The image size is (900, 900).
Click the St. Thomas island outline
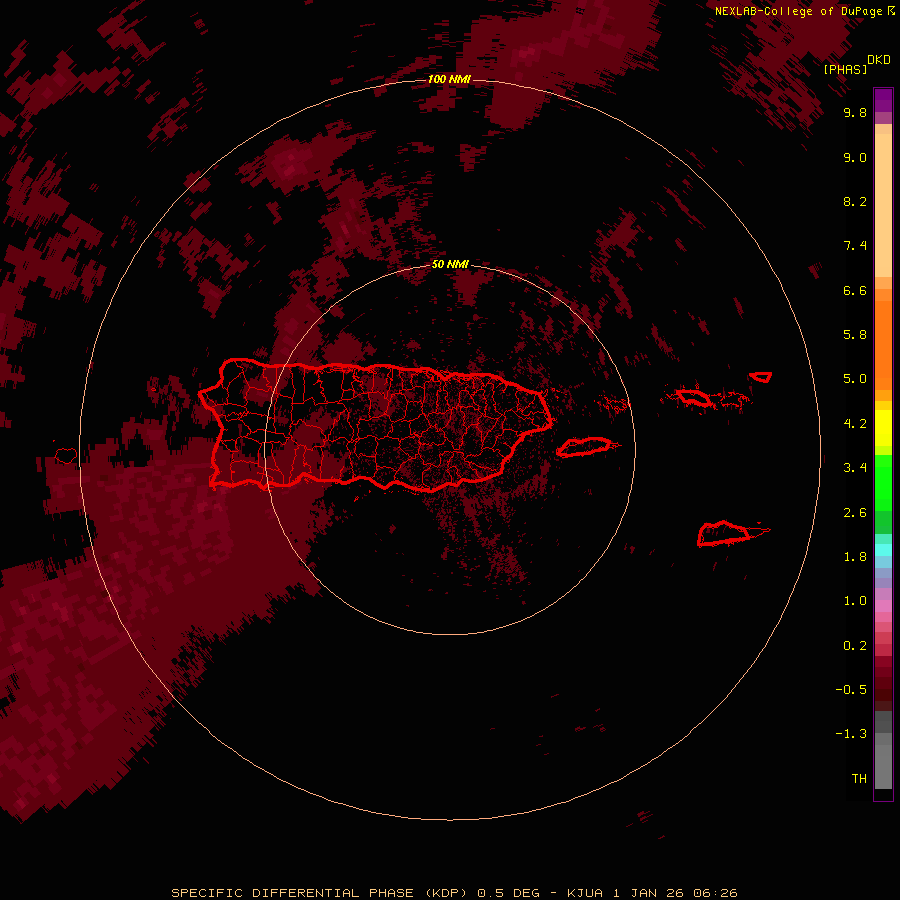click(695, 397)
